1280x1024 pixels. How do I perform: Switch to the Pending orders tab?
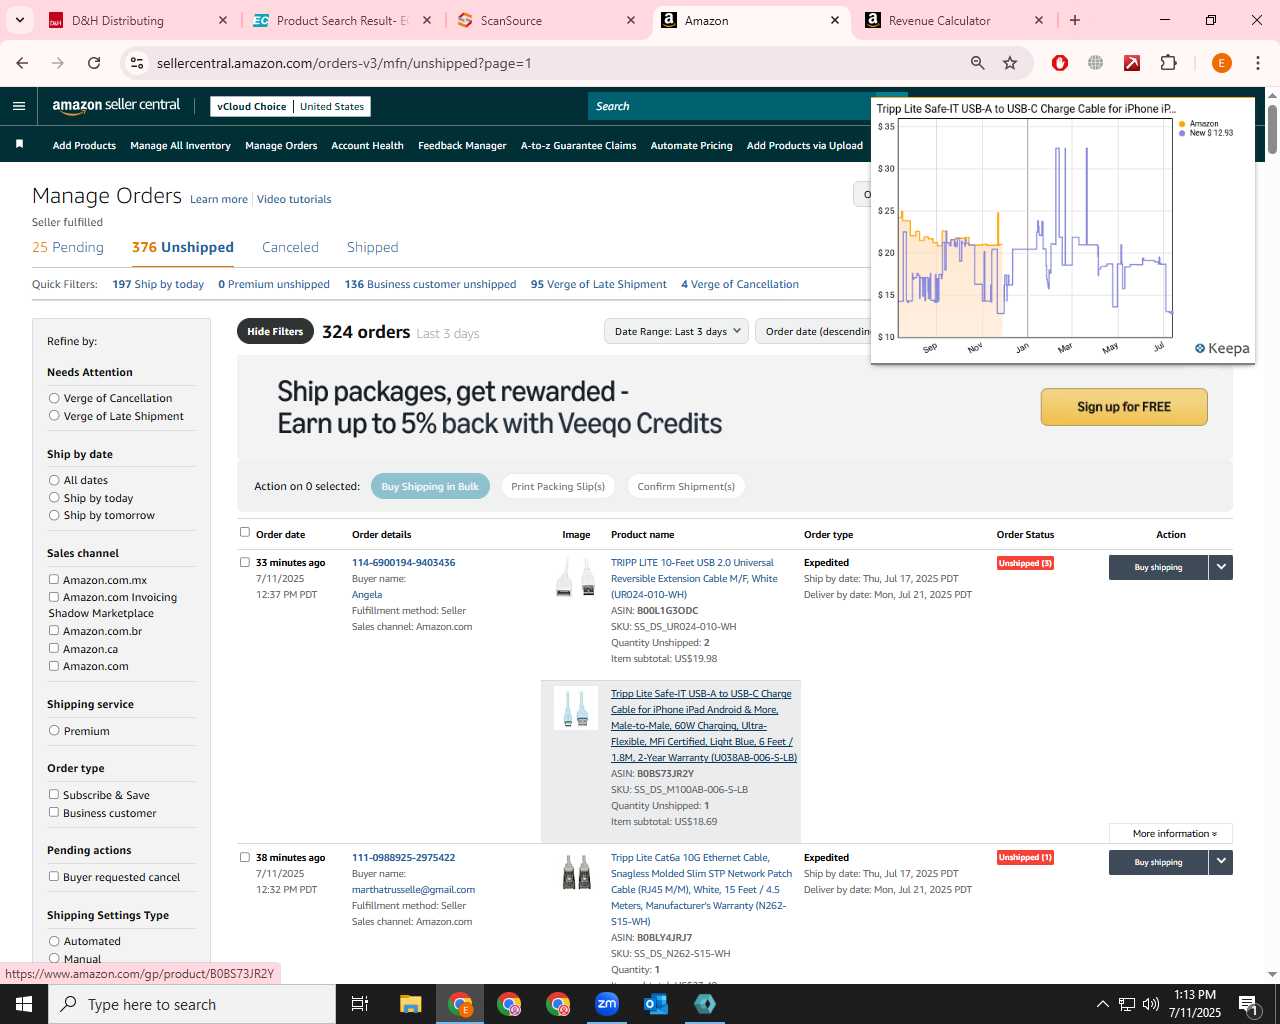[x=68, y=247]
